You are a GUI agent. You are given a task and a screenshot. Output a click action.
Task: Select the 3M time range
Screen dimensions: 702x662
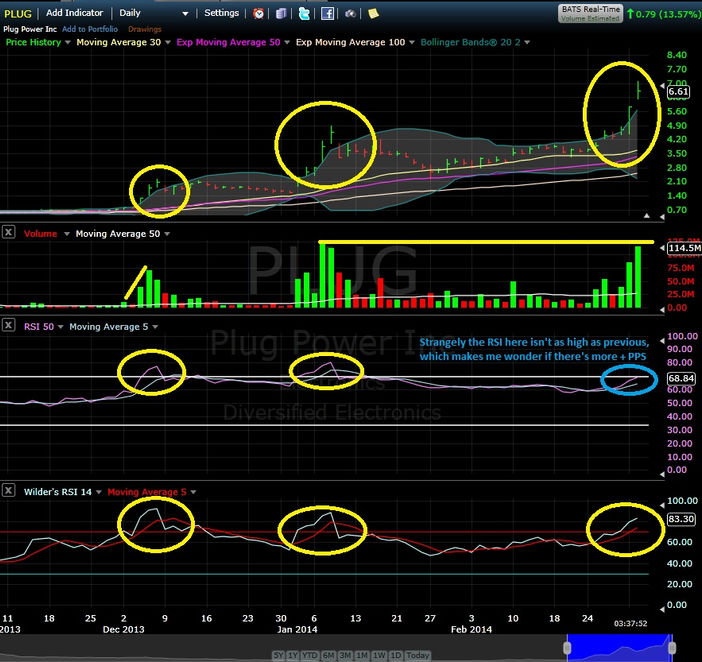pyautogui.click(x=345, y=655)
